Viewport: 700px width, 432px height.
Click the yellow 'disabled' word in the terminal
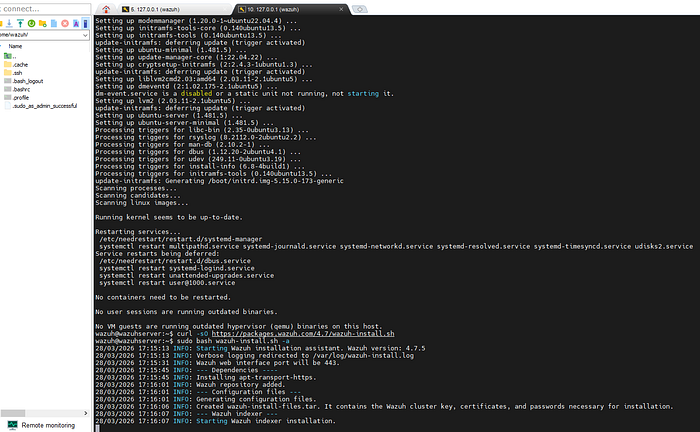[x=196, y=94]
